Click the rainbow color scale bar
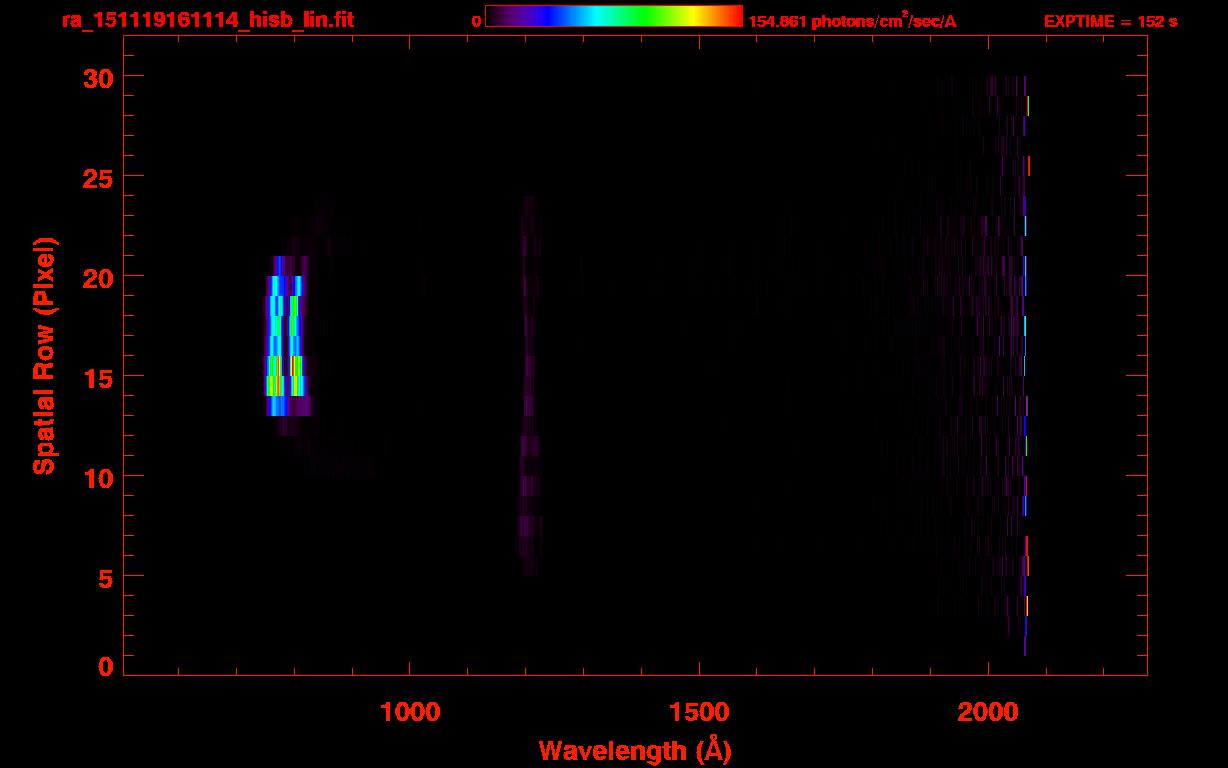 point(613,16)
